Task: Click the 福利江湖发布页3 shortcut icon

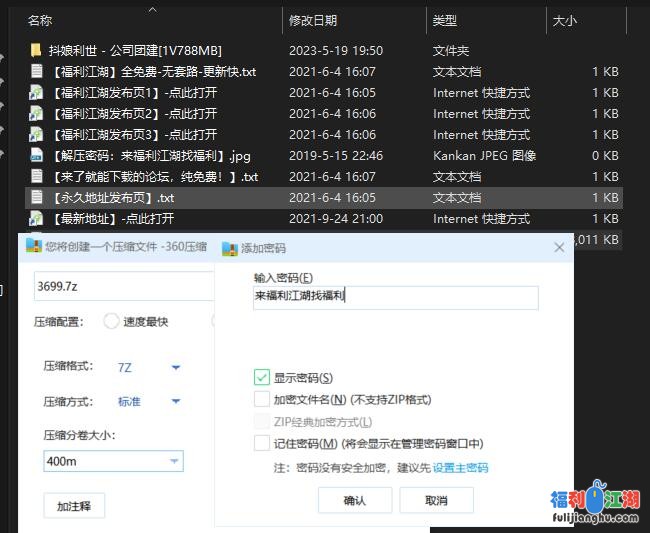Action: [36, 135]
